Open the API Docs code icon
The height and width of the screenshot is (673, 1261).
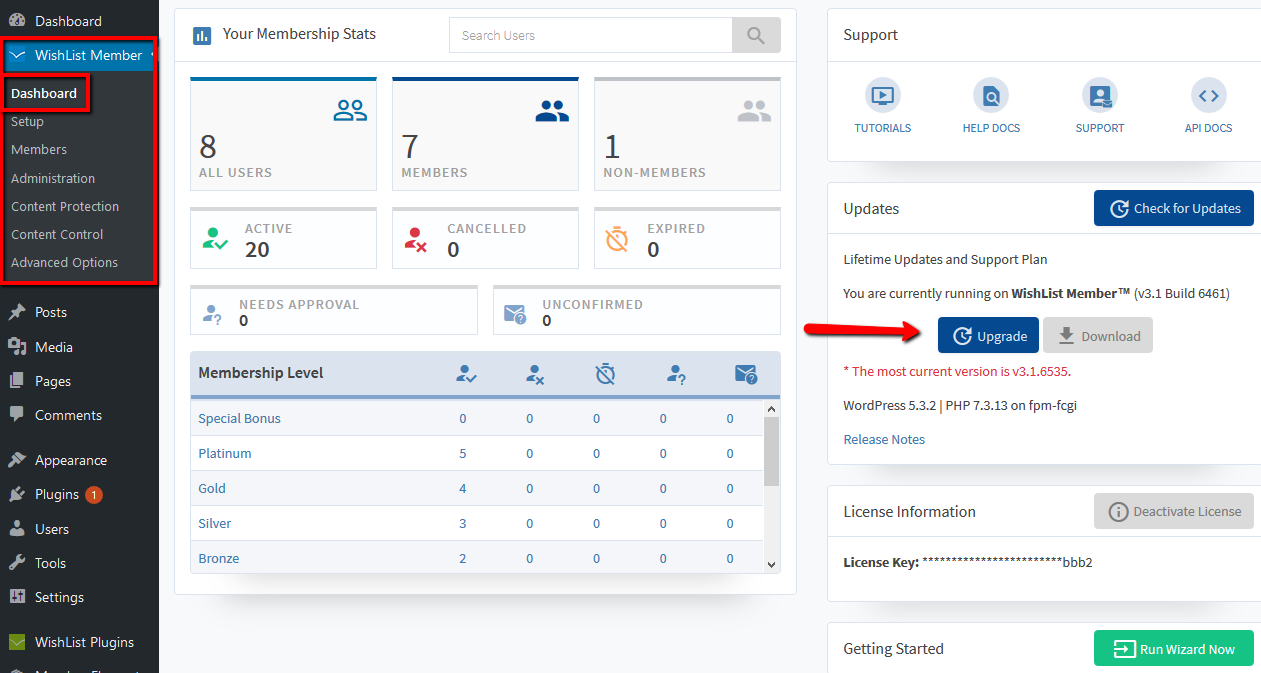coord(1208,96)
